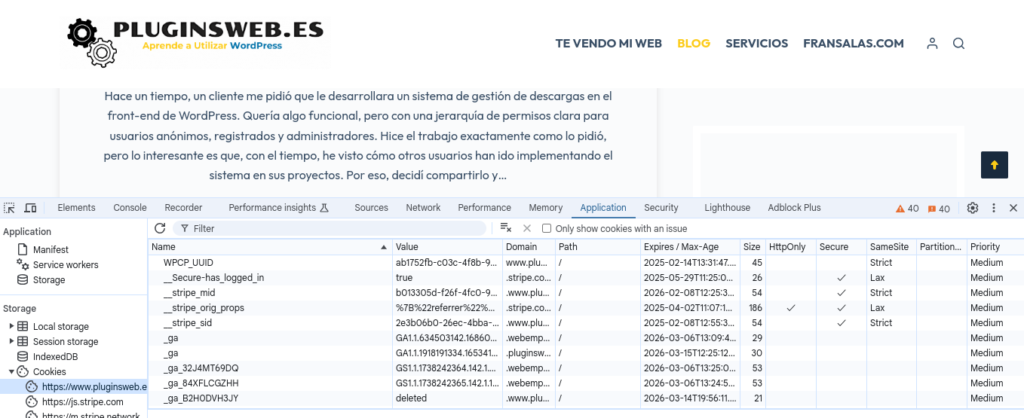Open the BLOG menu link

[694, 44]
